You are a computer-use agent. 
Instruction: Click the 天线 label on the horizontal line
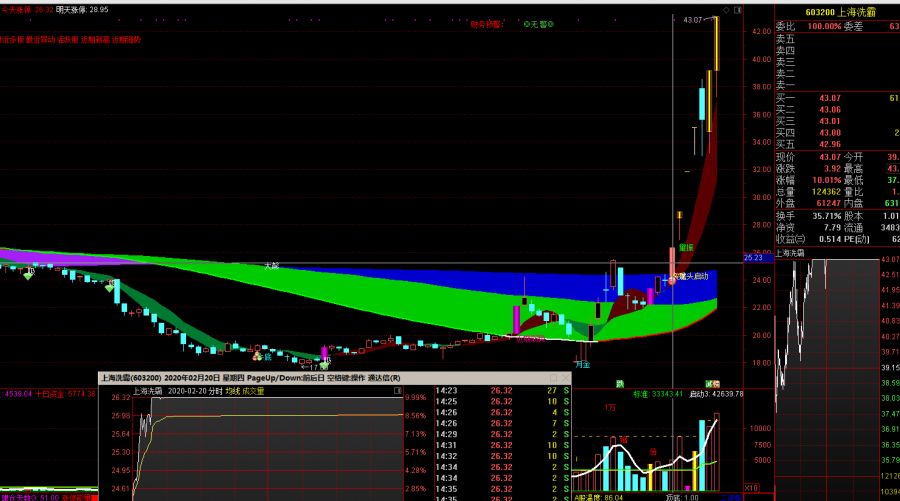[x=271, y=266]
